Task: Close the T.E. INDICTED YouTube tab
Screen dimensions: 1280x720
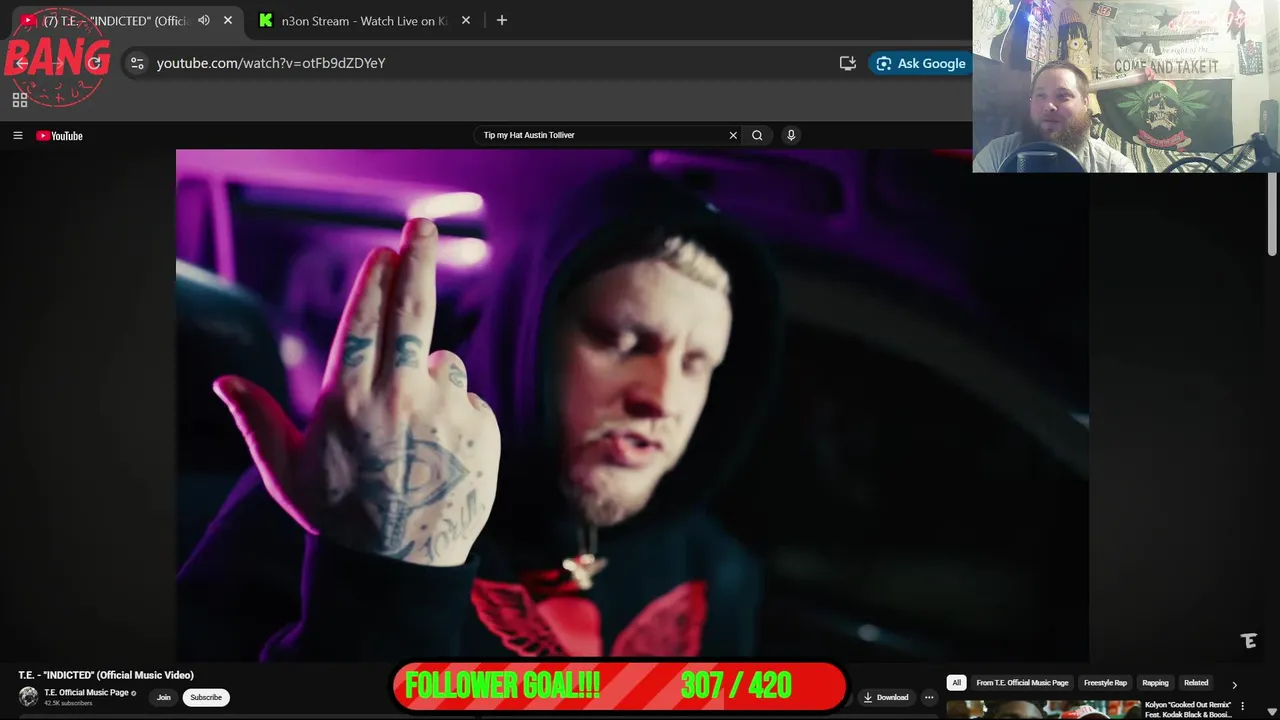Action: point(228,20)
